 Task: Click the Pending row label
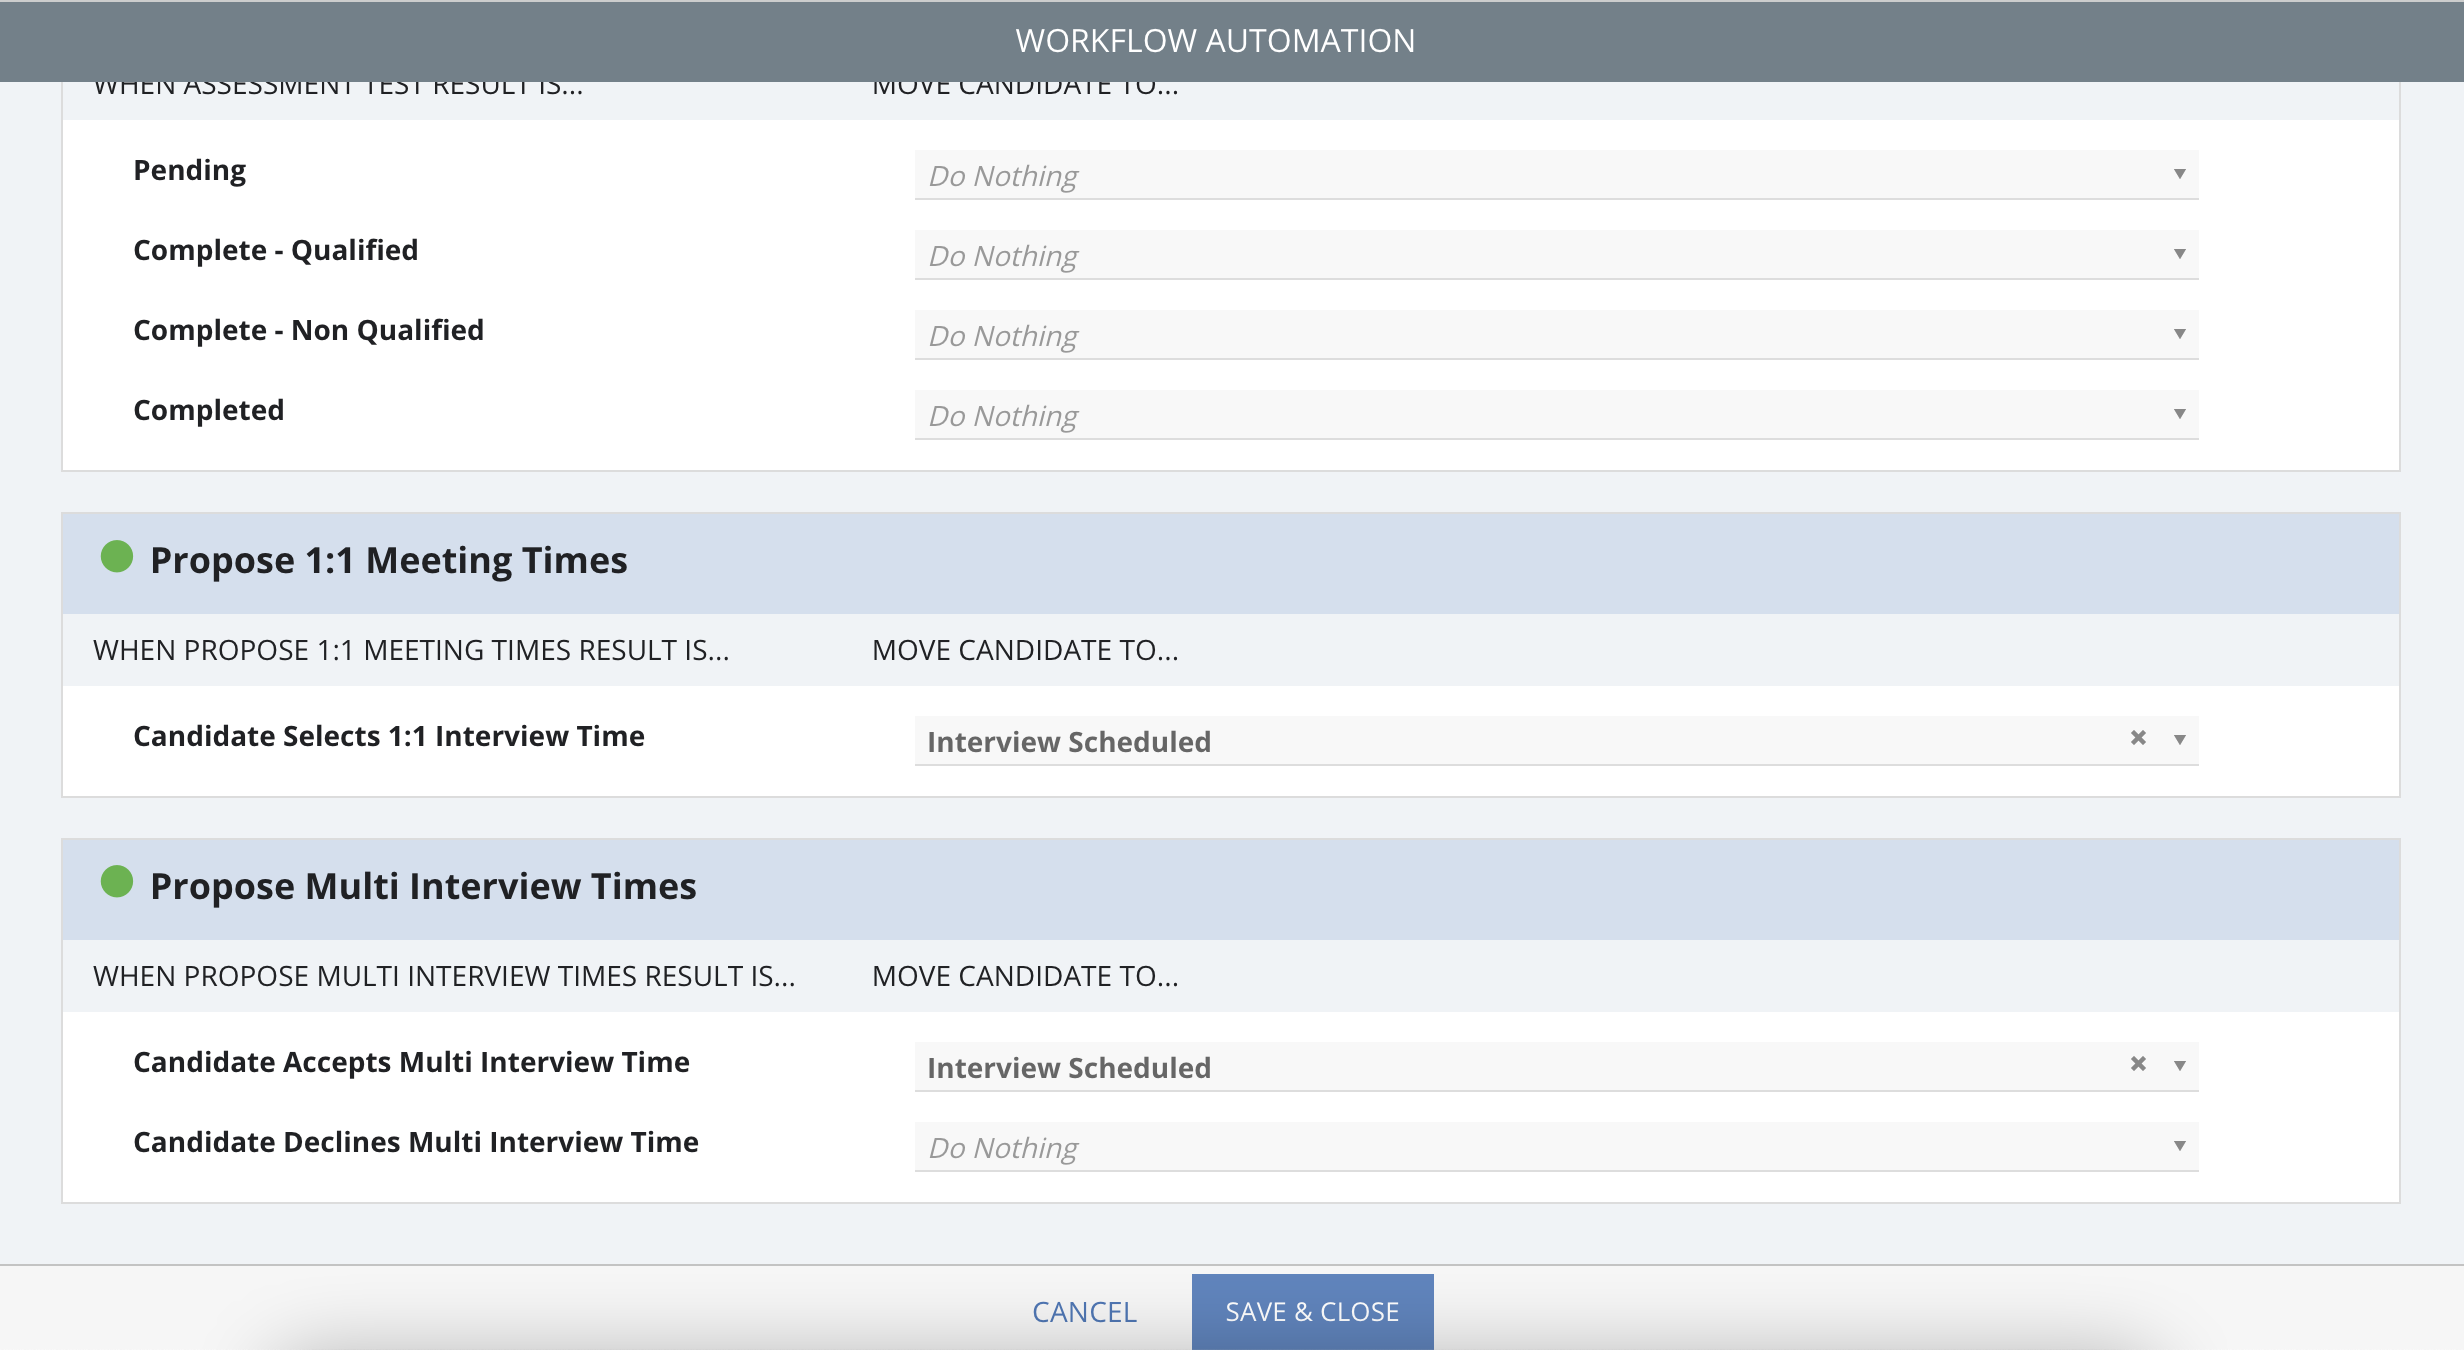[x=190, y=171]
